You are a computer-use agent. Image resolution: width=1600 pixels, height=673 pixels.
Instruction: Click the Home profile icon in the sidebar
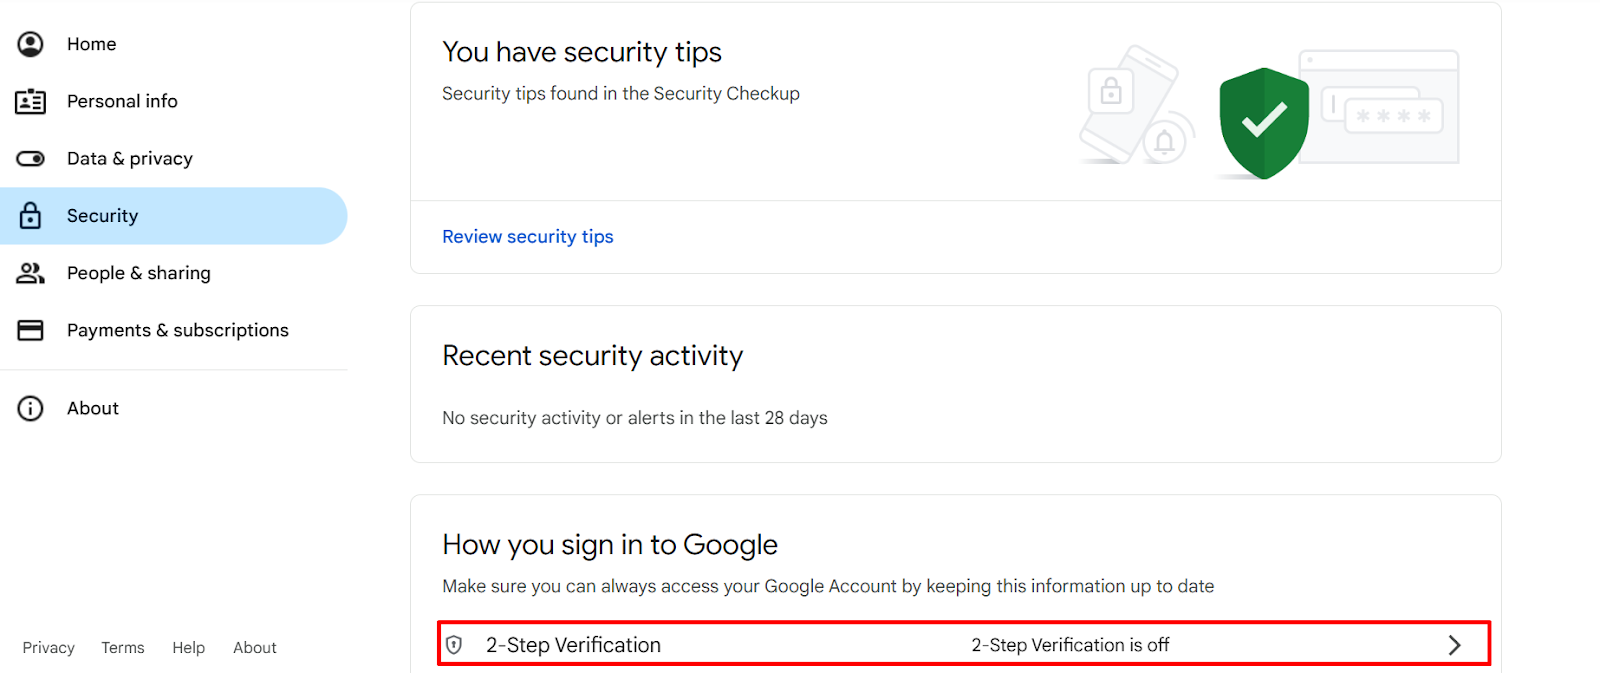coord(31,44)
